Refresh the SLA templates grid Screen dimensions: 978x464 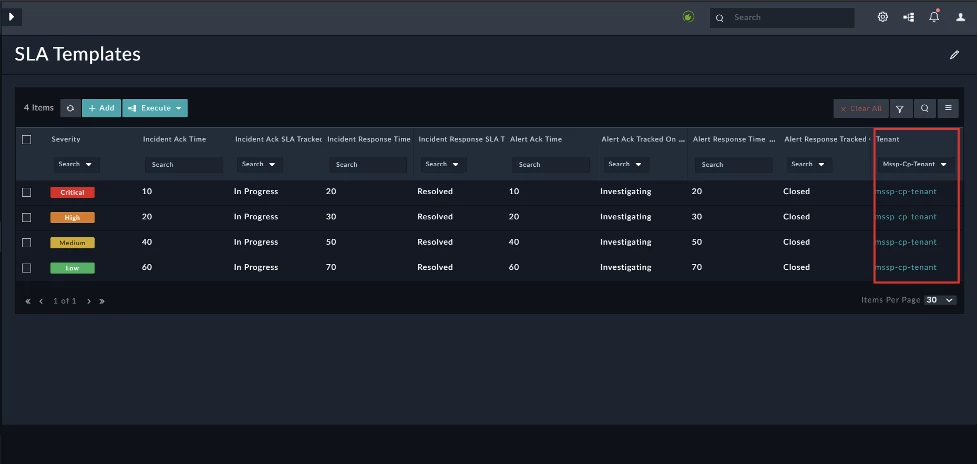pos(70,109)
